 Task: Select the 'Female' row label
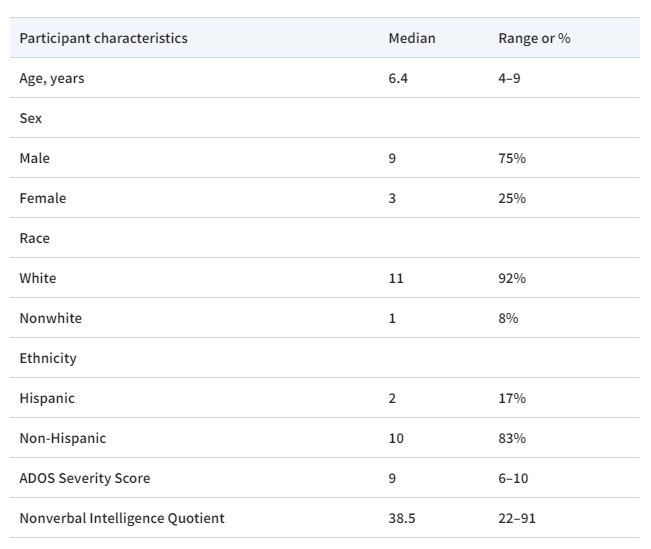point(42,198)
